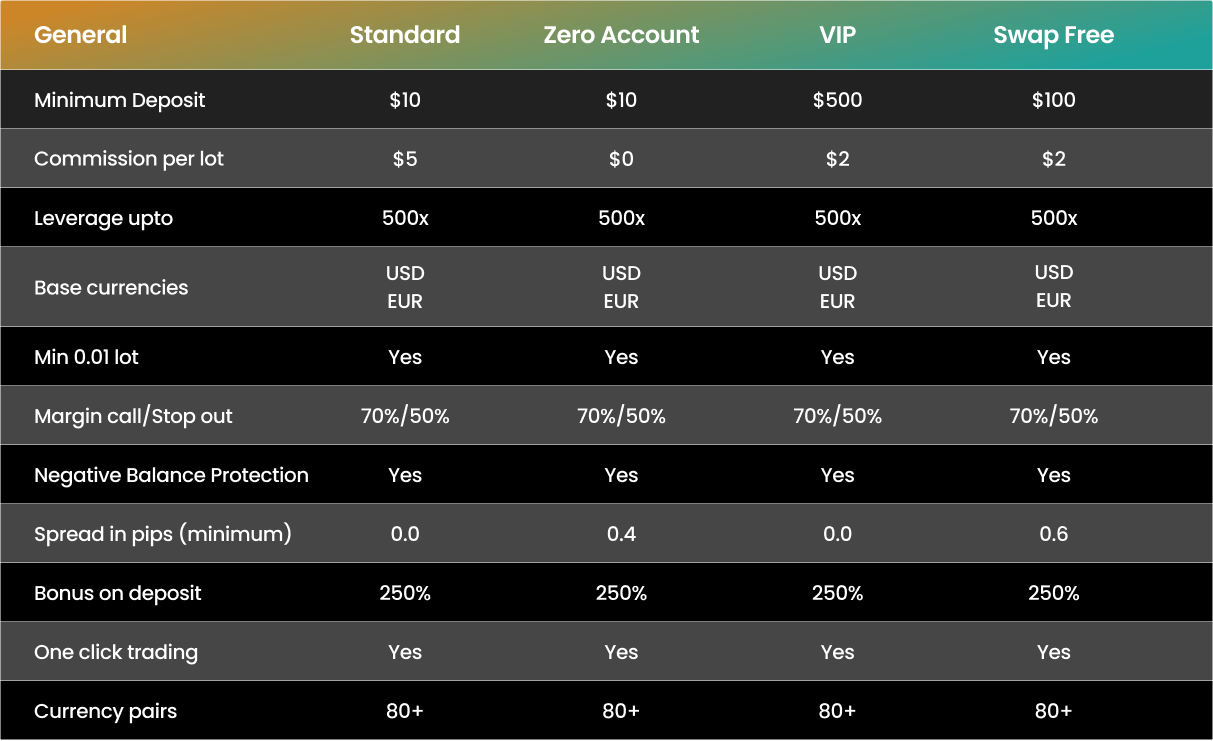1213x741 pixels.
Task: Click the General header label
Action: (80, 35)
